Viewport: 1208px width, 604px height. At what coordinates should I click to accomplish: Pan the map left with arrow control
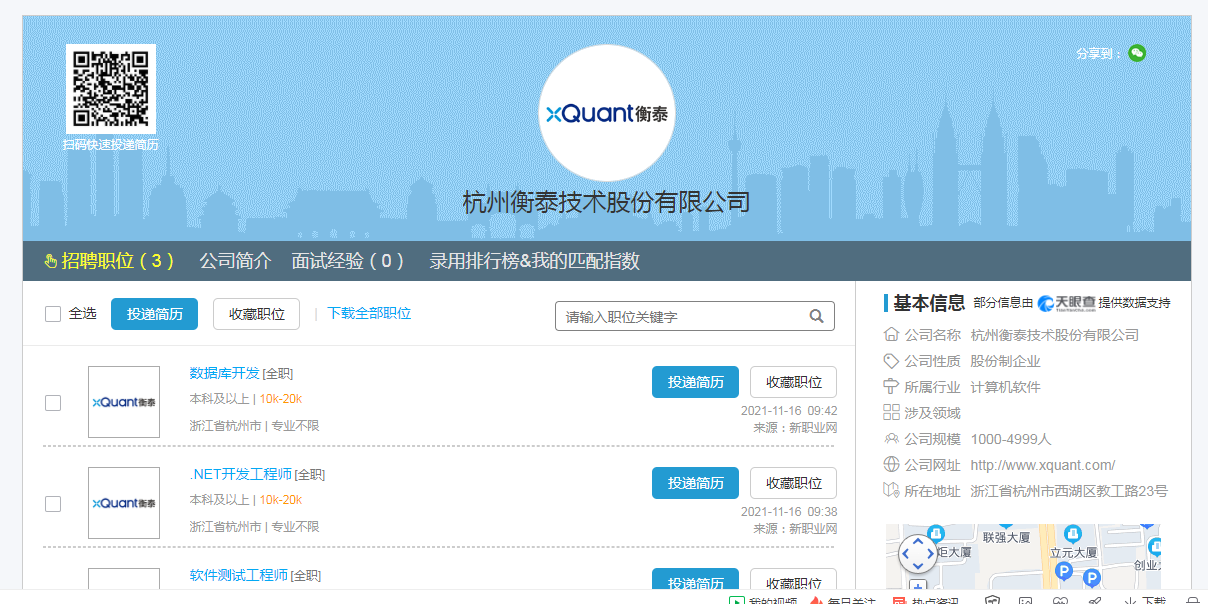tap(906, 552)
